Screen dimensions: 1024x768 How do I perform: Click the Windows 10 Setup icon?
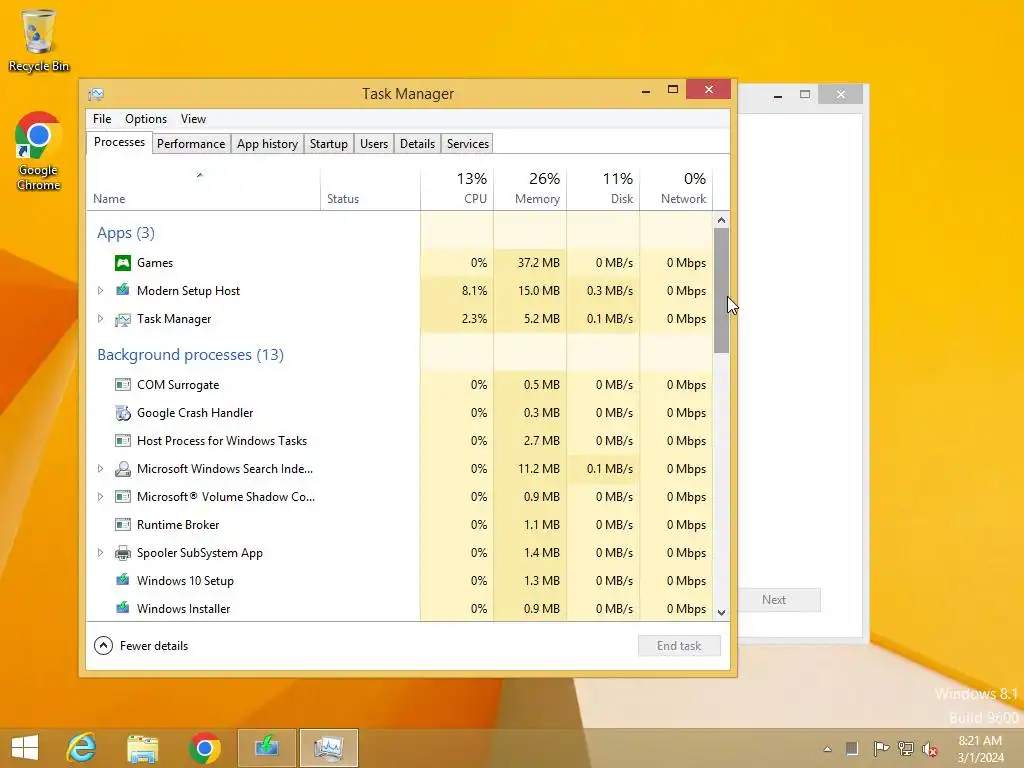(x=123, y=580)
